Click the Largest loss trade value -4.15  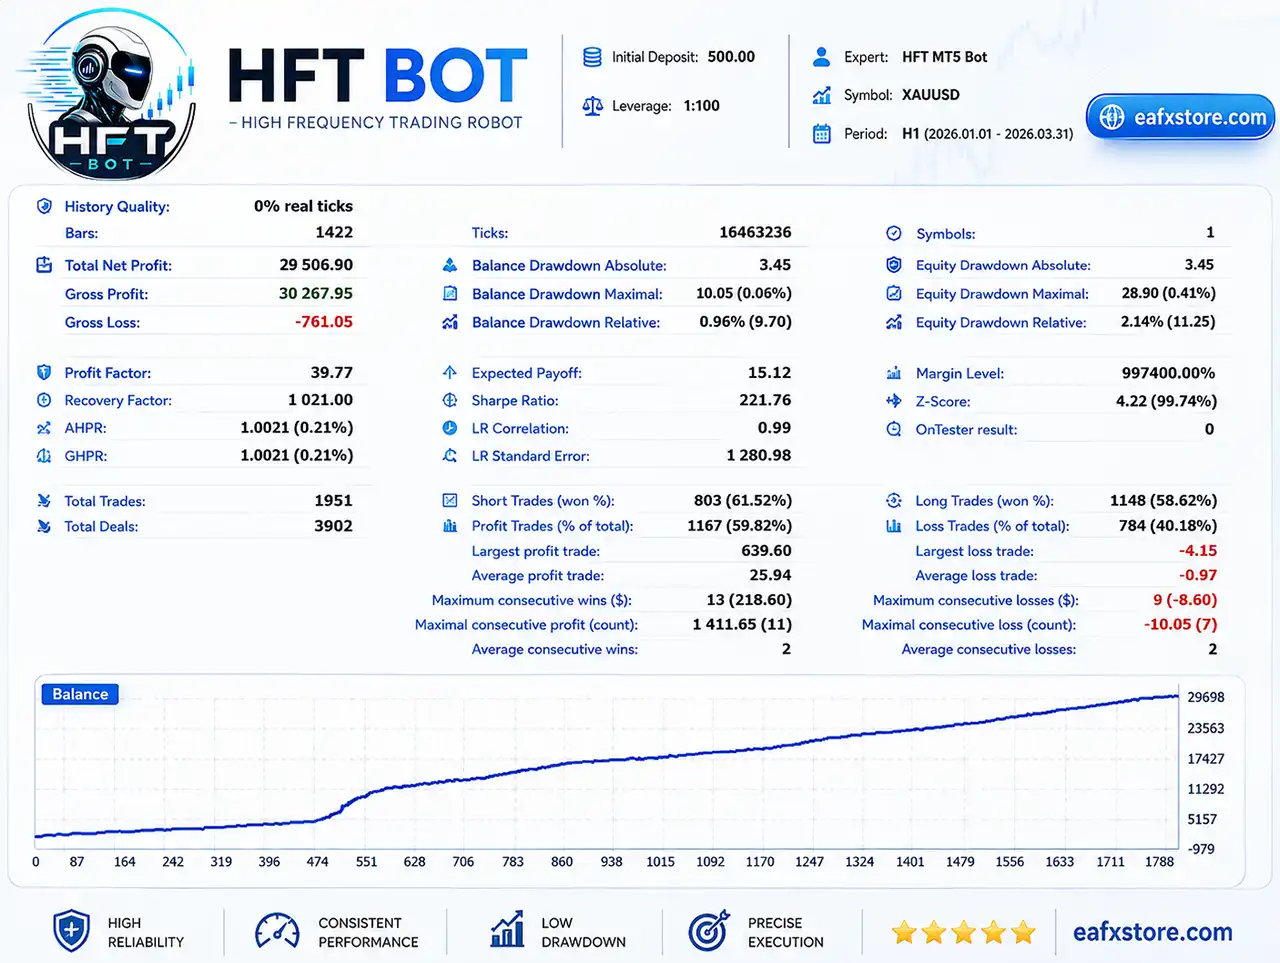click(1198, 551)
